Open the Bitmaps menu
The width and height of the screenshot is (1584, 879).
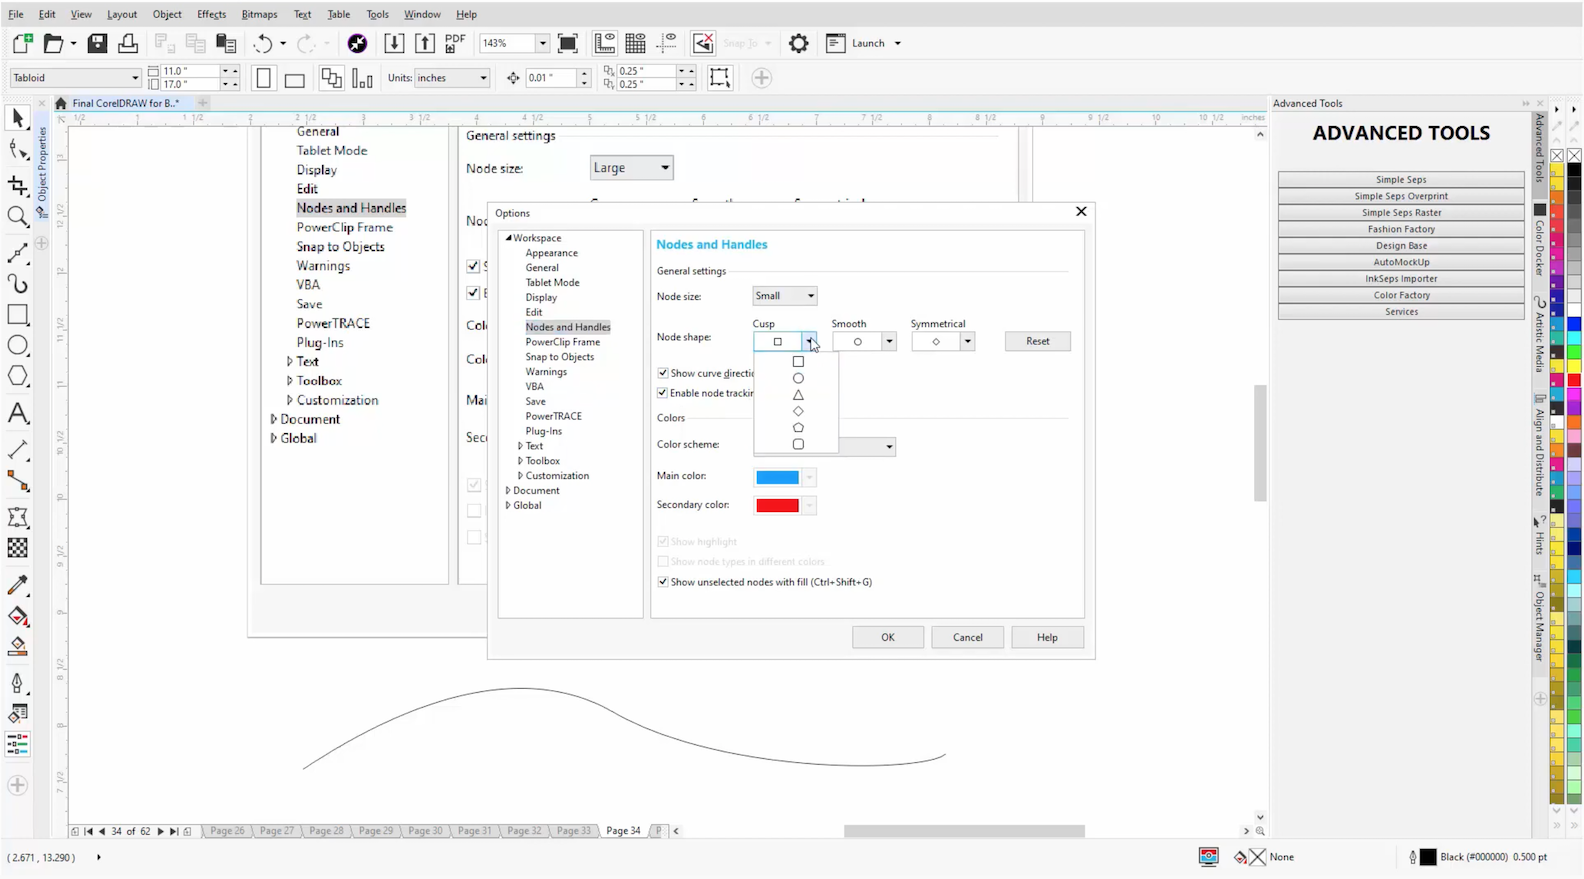coord(259,14)
